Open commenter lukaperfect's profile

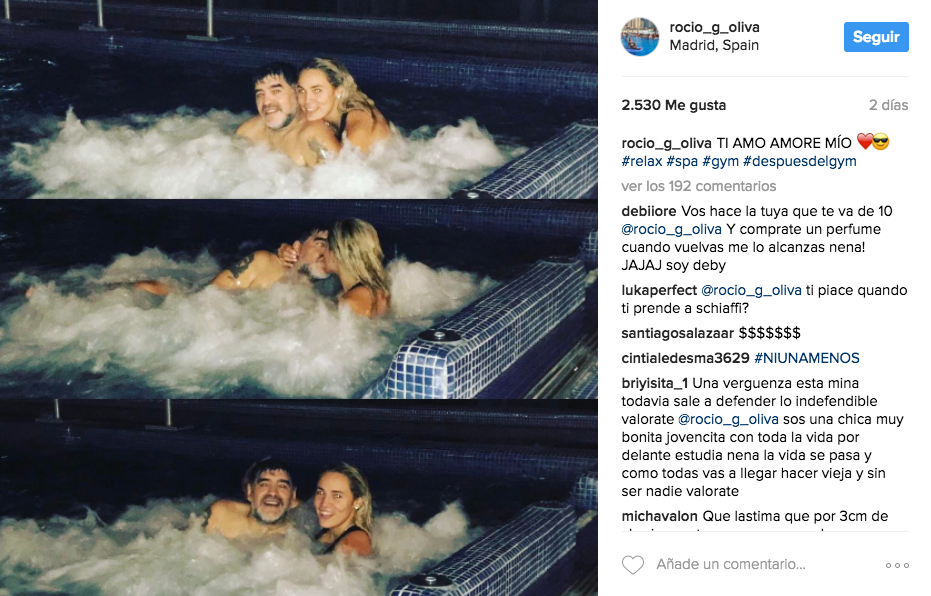coord(659,290)
